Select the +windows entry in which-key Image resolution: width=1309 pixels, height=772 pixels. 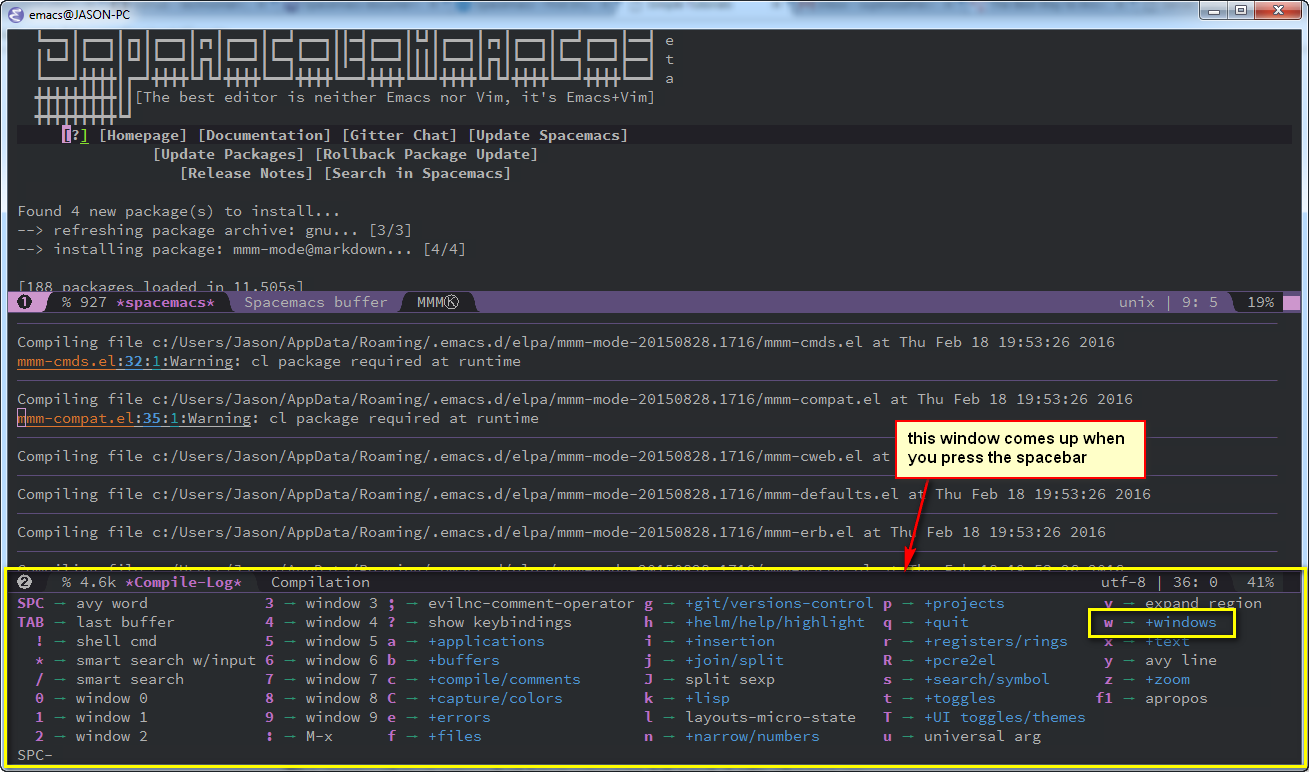pyautogui.click(x=1181, y=622)
